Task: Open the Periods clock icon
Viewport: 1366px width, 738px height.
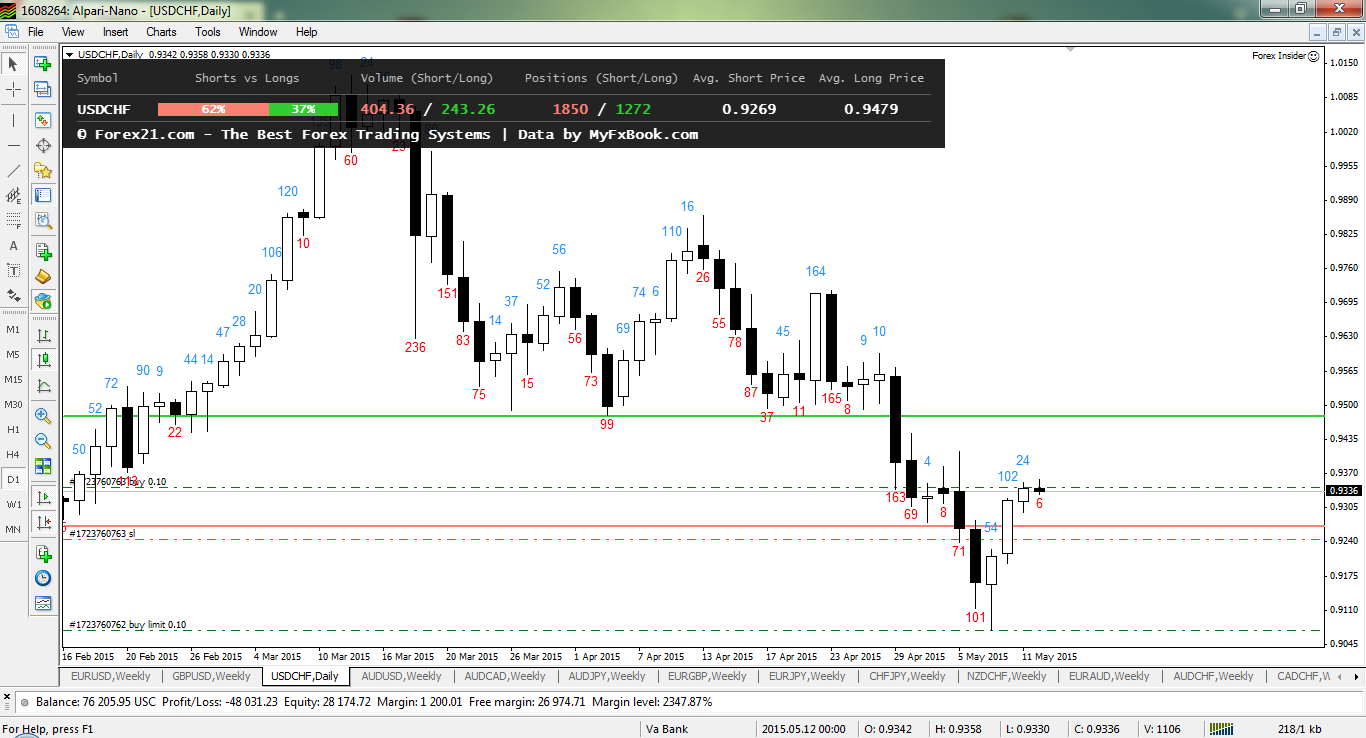Action: pyautogui.click(x=43, y=578)
